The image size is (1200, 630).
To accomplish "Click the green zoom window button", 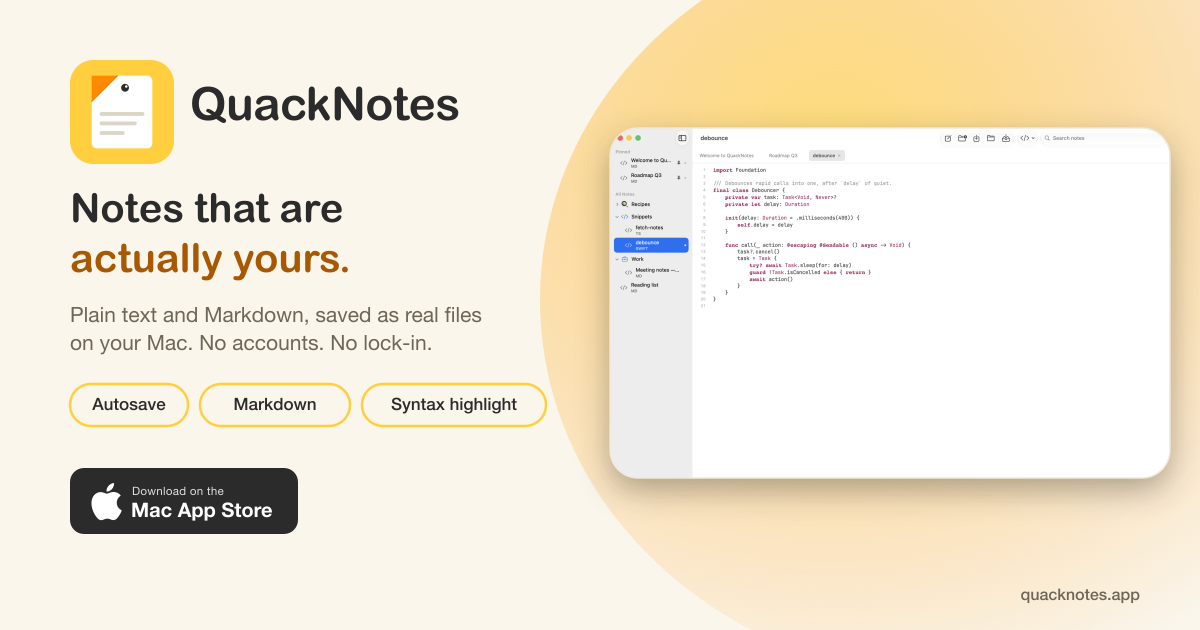I will (x=638, y=138).
